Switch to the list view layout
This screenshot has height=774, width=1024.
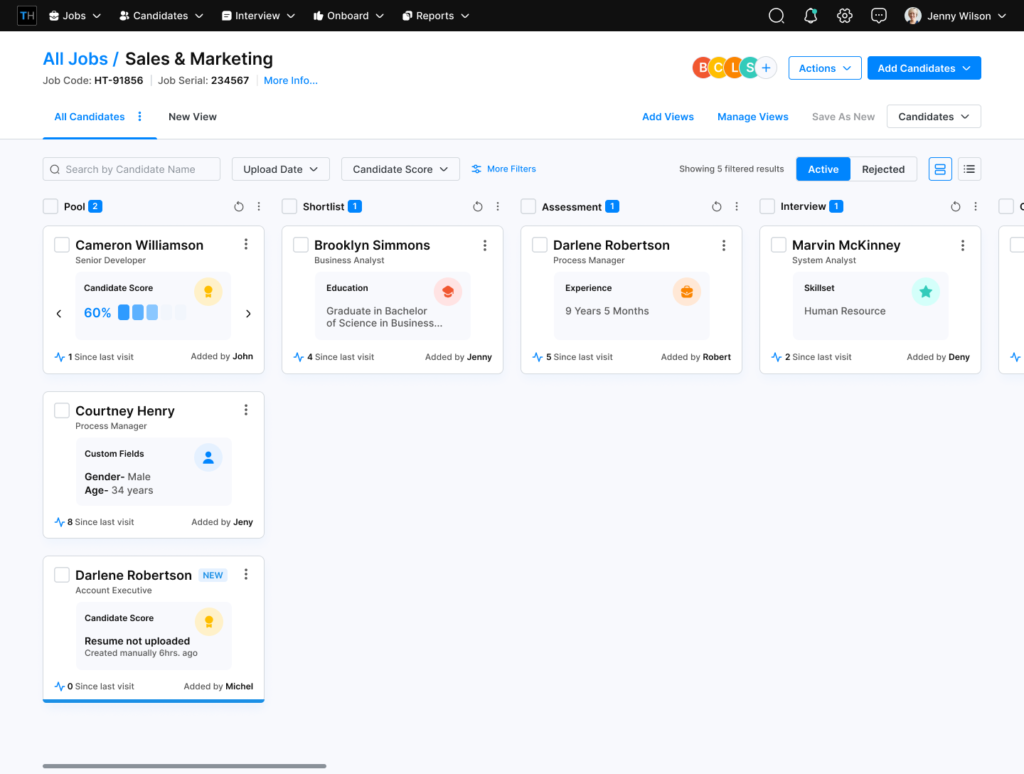[968, 168]
